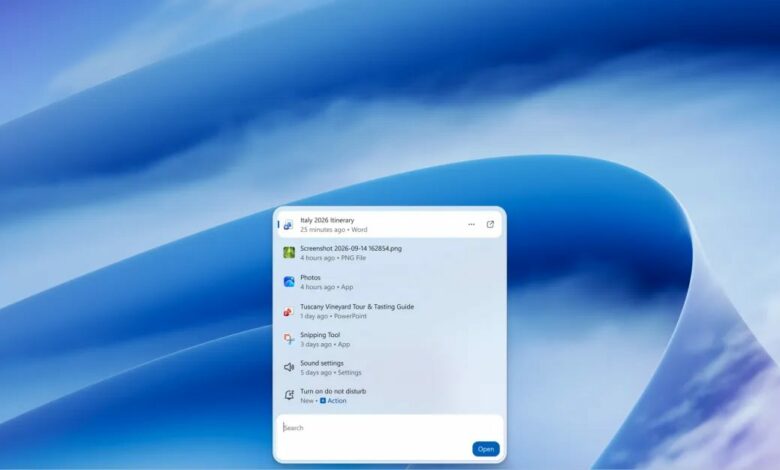Click the speaker icon beside Sound settings
Screen dimensions: 780x470
(x=289, y=368)
